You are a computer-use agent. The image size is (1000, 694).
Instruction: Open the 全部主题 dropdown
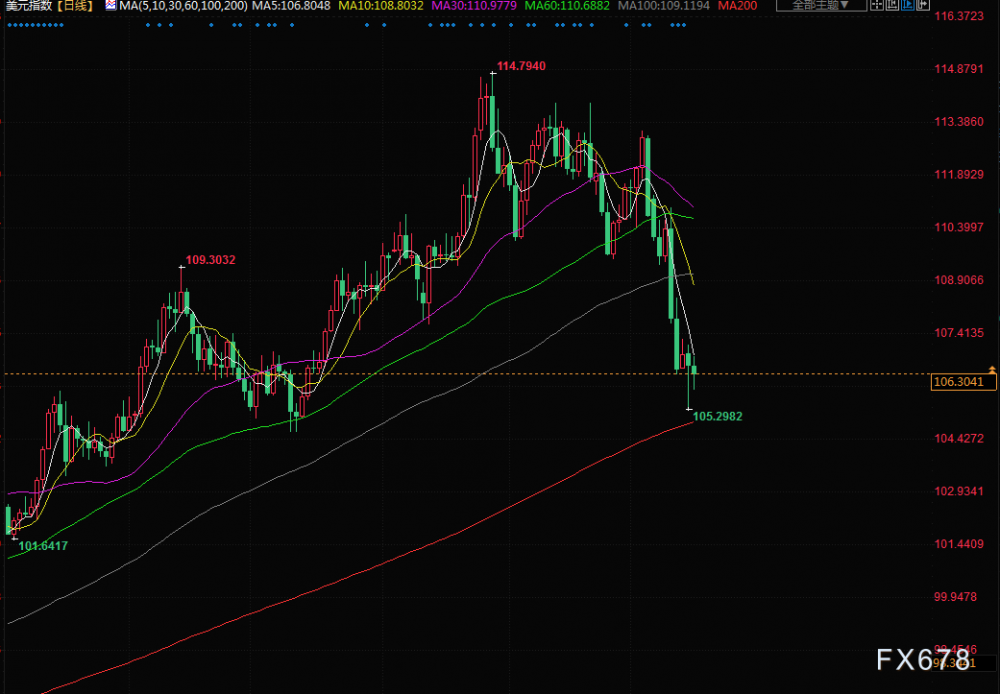pos(821,5)
